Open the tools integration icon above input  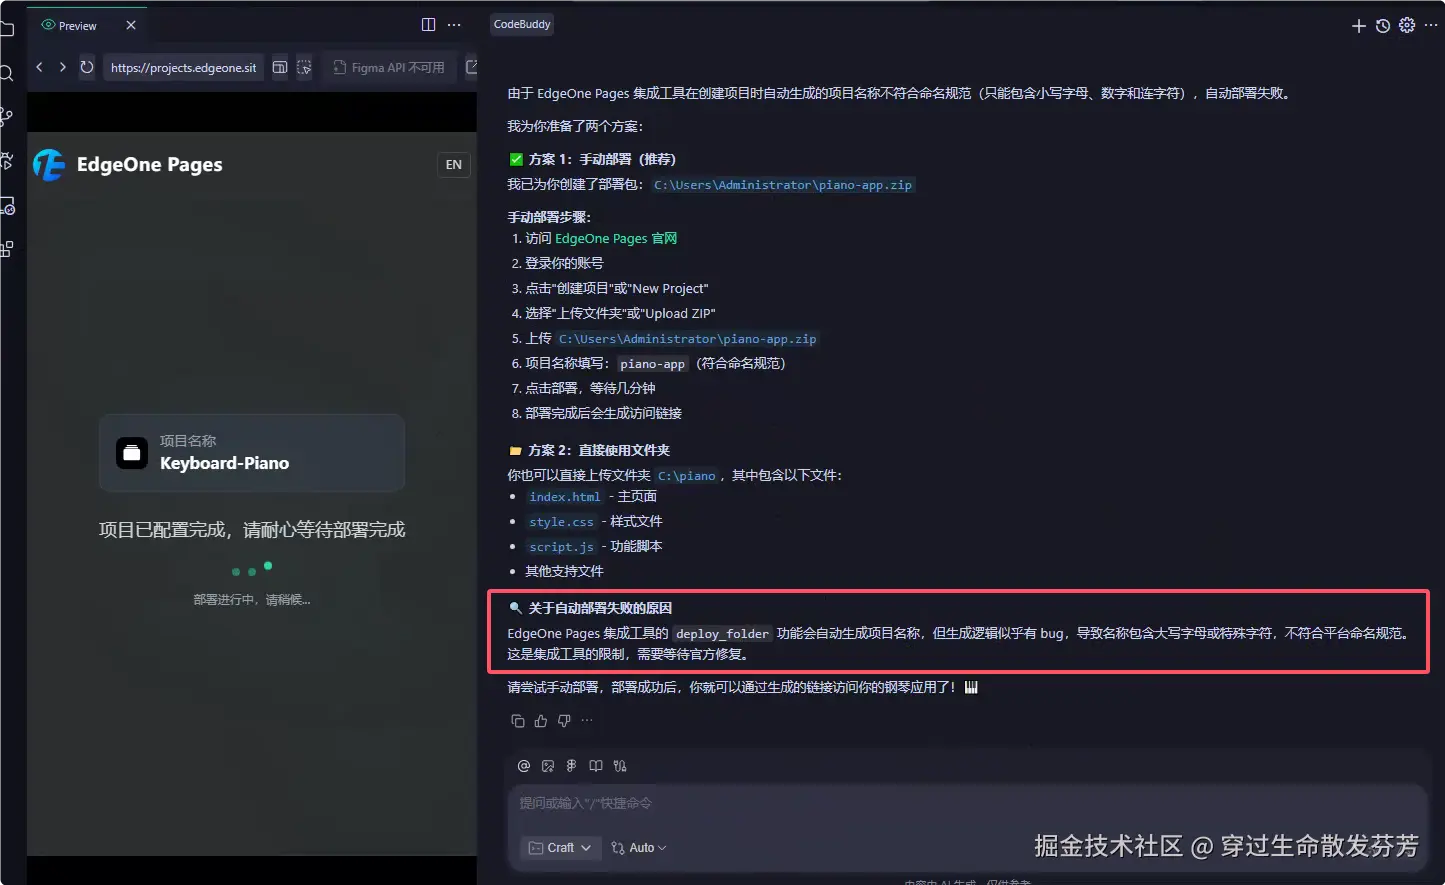[x=620, y=766]
